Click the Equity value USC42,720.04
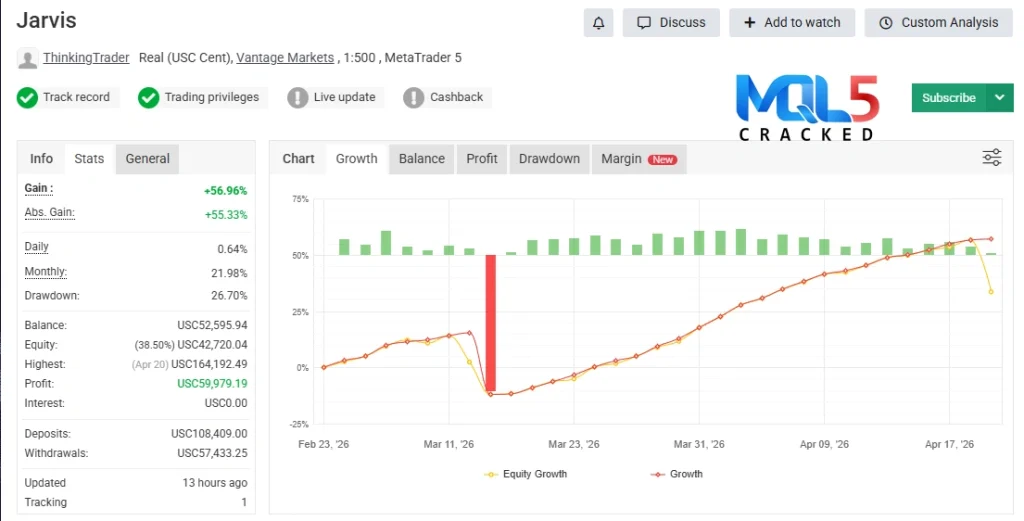This screenshot has width=1024, height=521. click(212, 345)
